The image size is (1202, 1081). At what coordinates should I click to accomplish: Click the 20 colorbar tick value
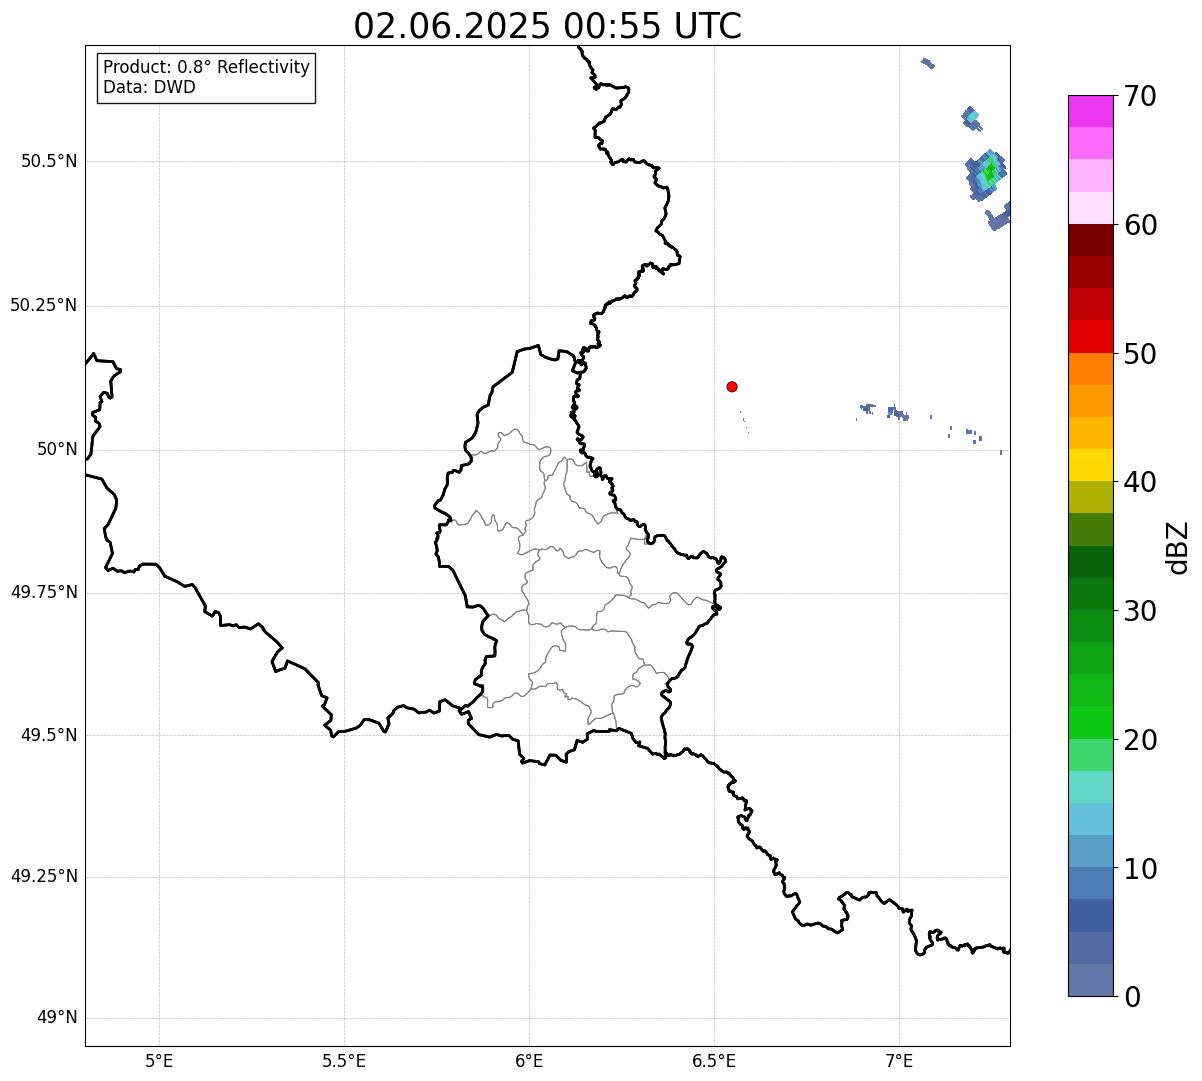tap(1140, 740)
